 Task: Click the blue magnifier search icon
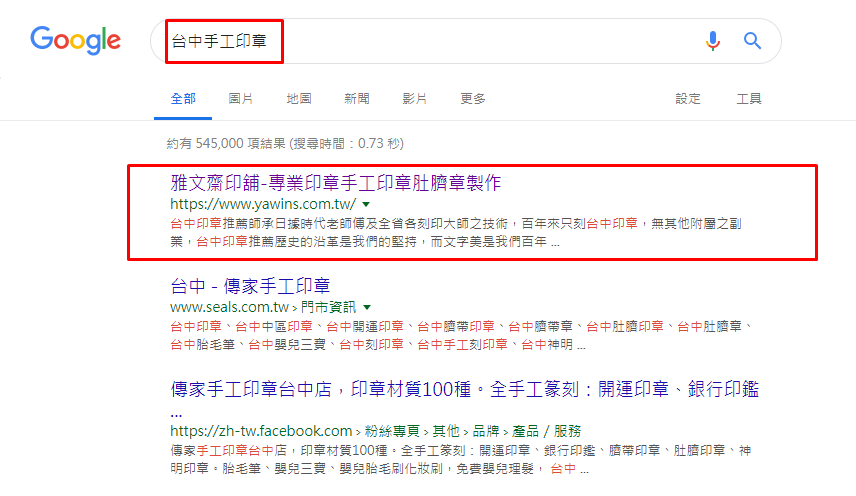click(752, 40)
